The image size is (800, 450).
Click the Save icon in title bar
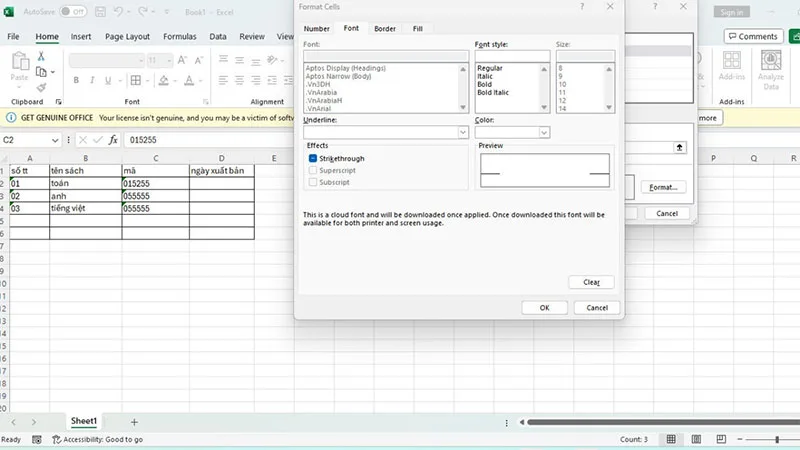[x=101, y=12]
